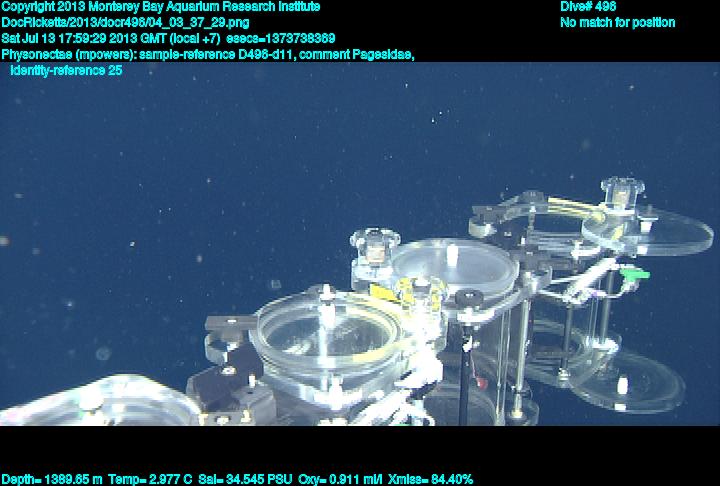Click the yellow tag on the sampler

pyautogui.click(x=384, y=293)
